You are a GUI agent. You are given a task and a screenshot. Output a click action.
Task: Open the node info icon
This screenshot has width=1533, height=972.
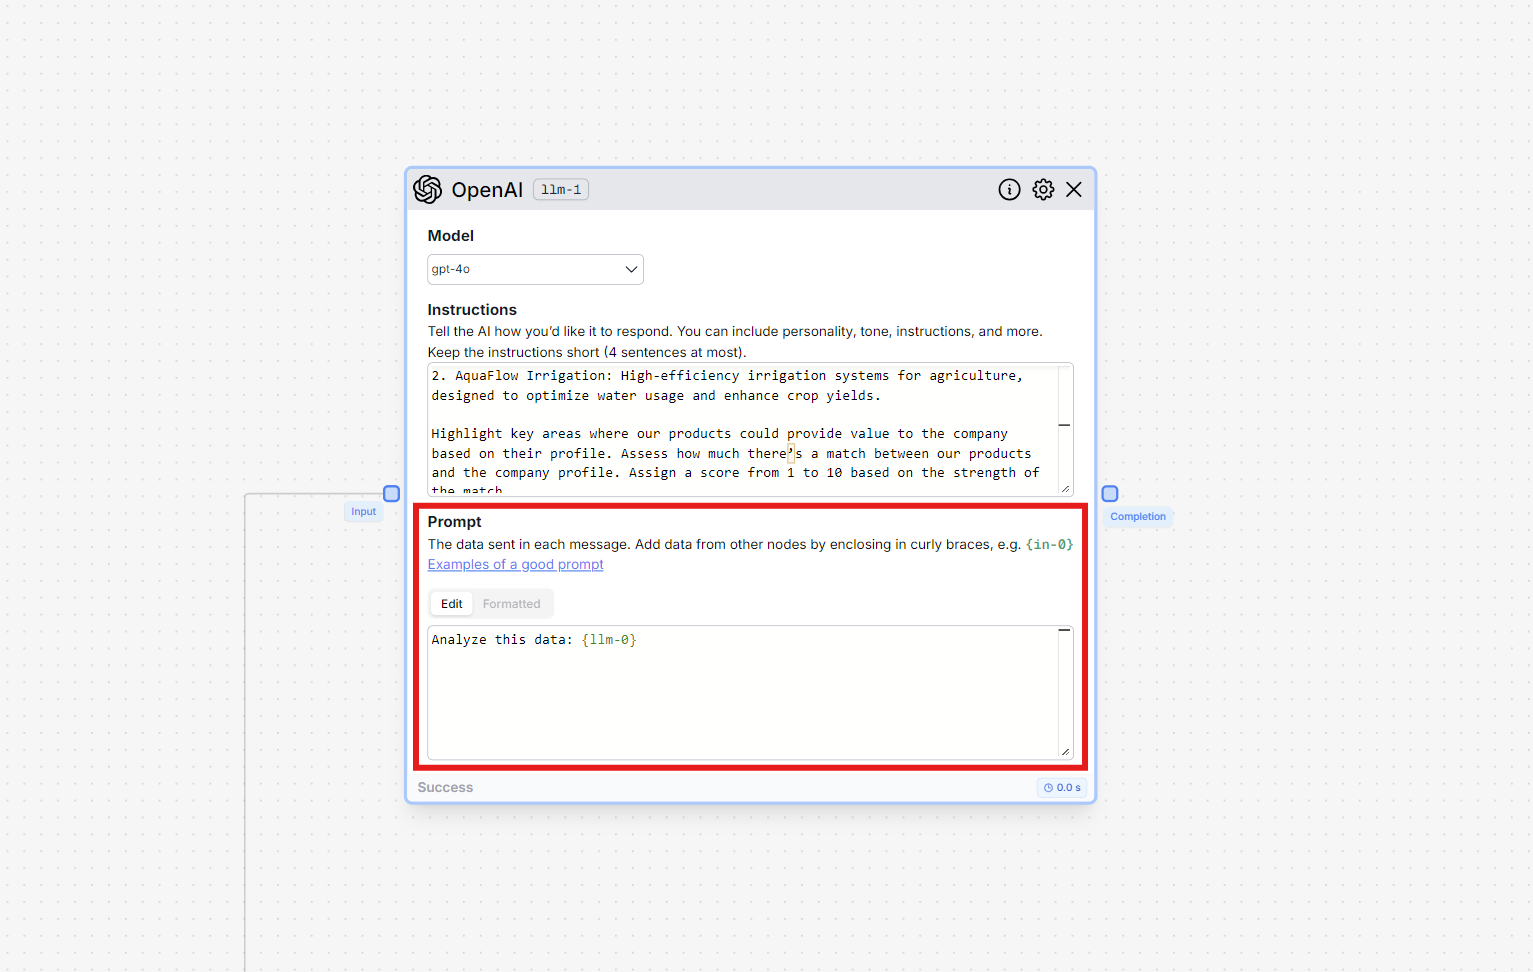coord(1009,189)
